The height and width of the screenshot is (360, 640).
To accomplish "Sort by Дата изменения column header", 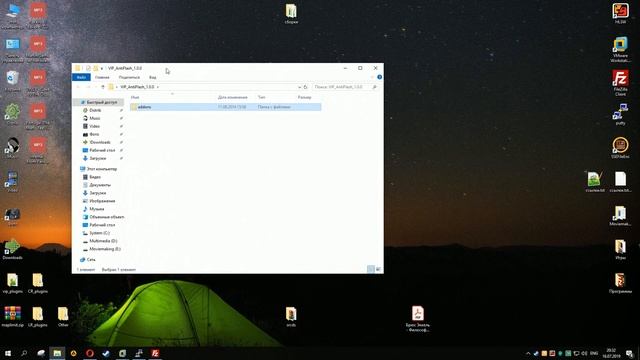I will click(x=233, y=97).
